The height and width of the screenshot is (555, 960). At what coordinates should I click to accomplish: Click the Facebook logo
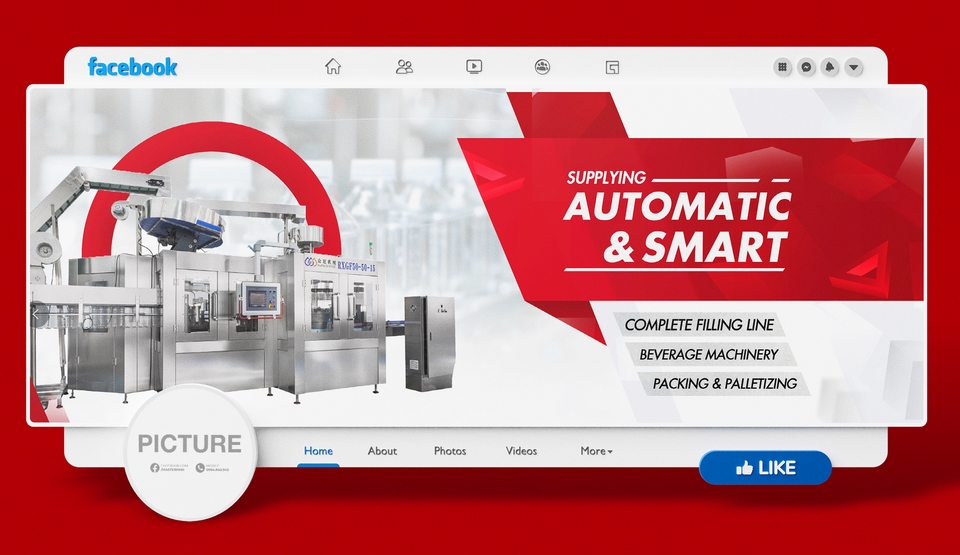click(x=132, y=67)
